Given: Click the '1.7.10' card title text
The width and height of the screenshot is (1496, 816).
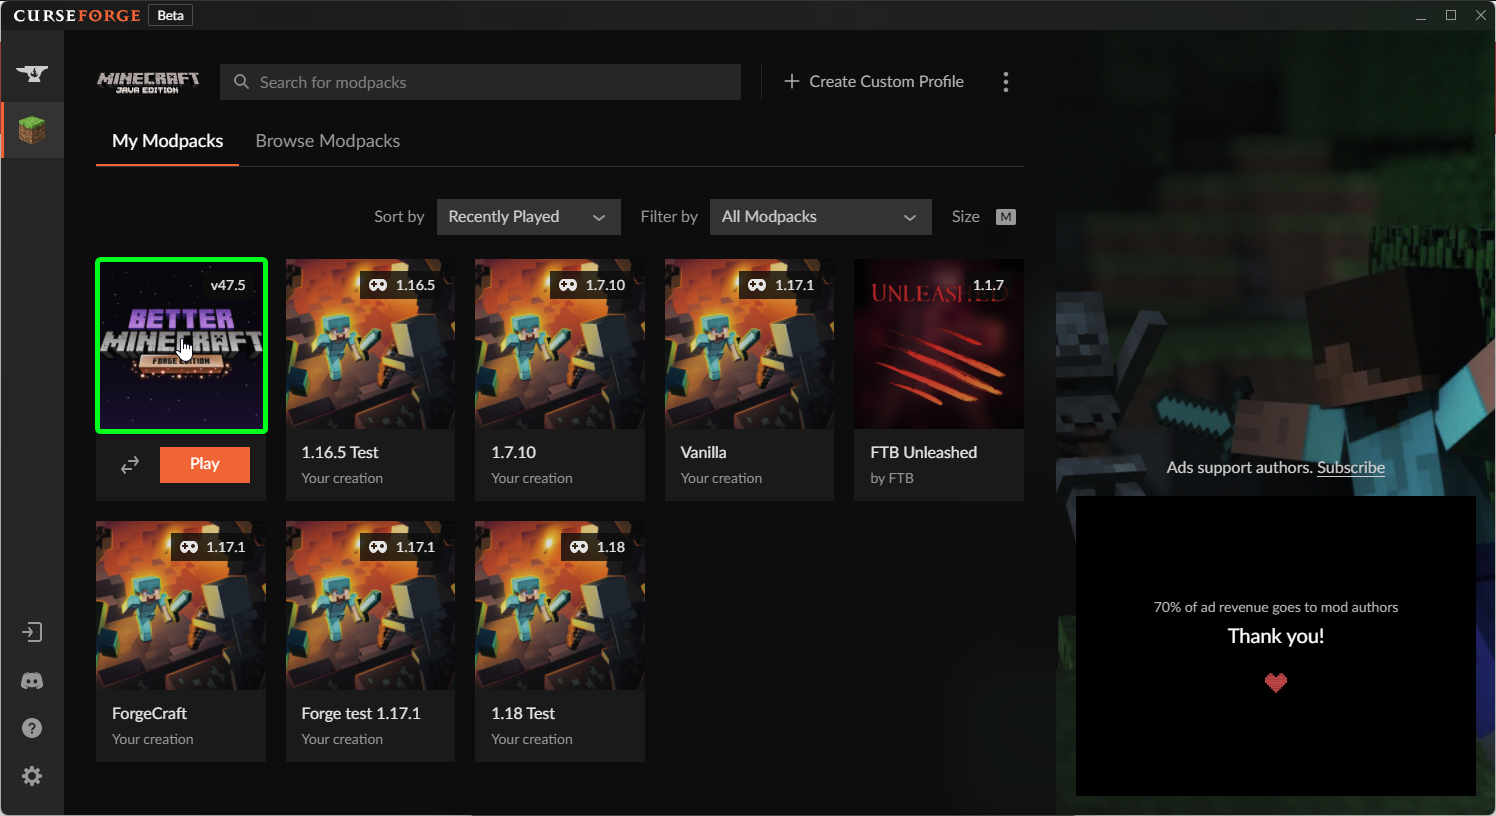Looking at the screenshot, I should click(513, 452).
